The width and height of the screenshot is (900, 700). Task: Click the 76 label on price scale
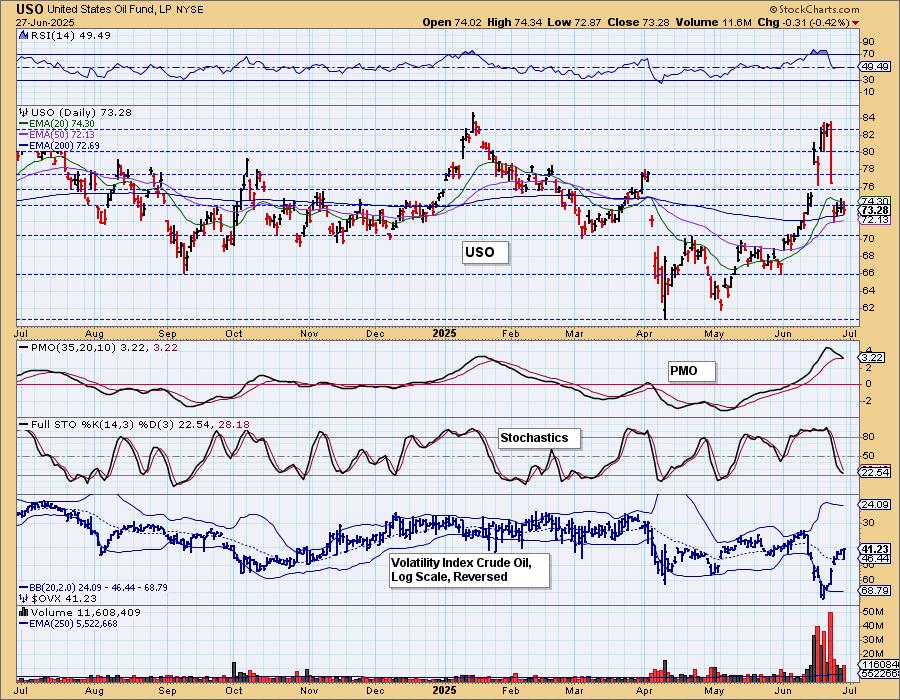pos(868,186)
